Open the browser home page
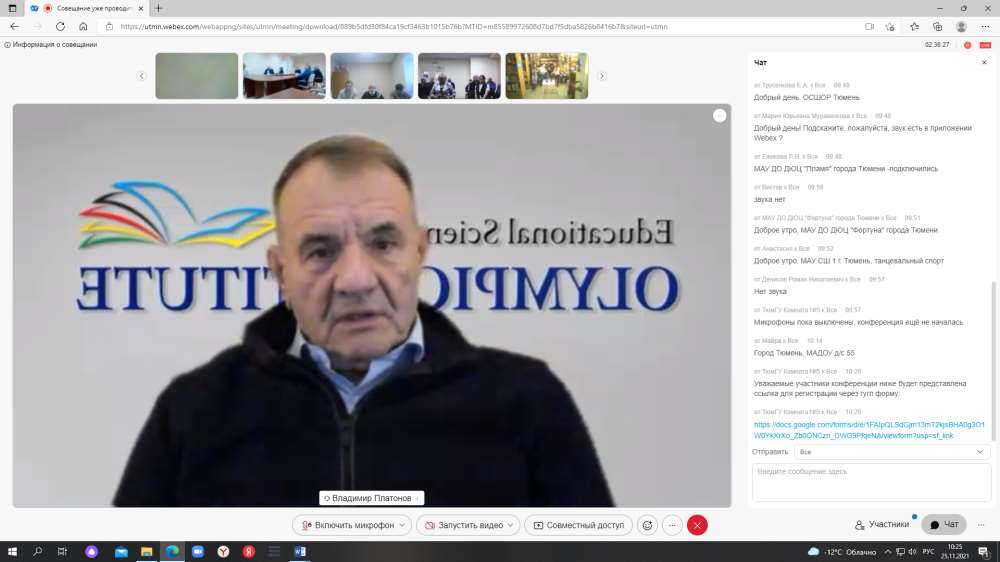The height and width of the screenshot is (562, 1000). [83, 27]
